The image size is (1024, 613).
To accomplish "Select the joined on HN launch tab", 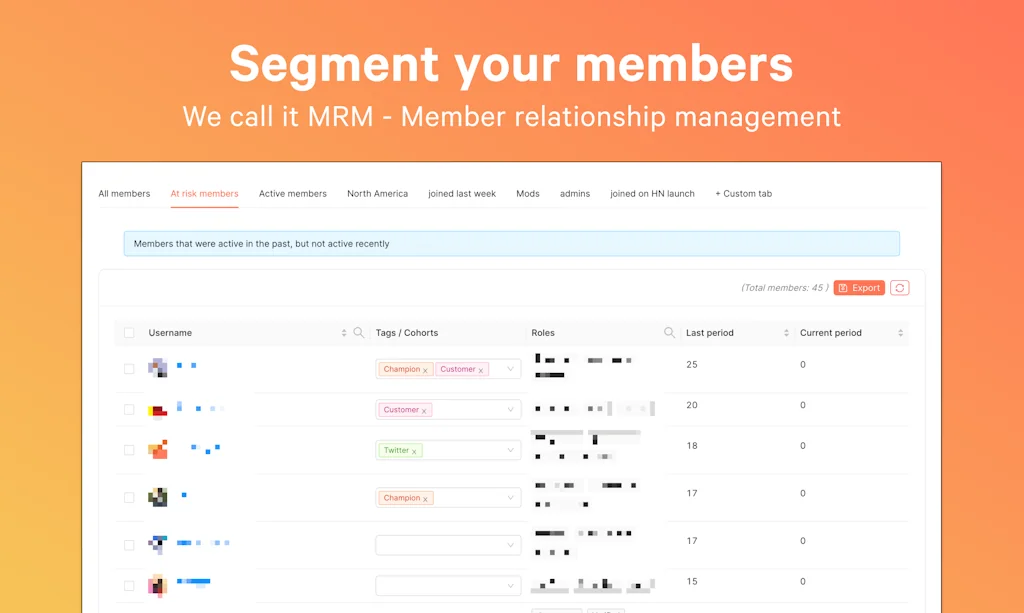I will point(652,194).
